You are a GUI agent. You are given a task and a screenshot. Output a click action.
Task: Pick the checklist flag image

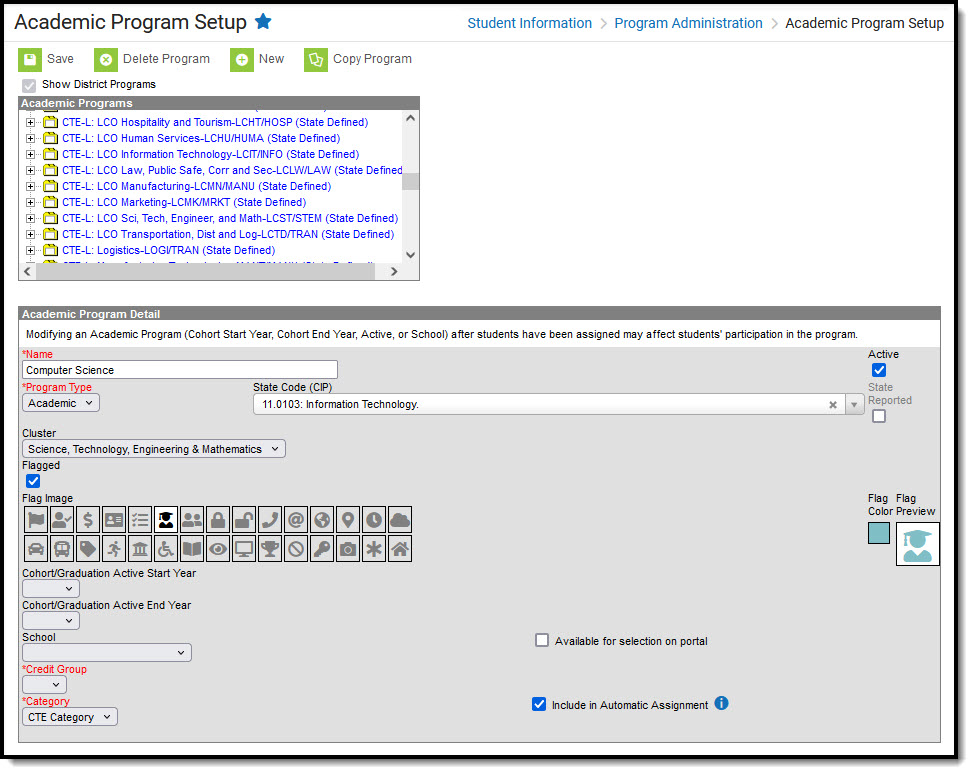(x=140, y=520)
